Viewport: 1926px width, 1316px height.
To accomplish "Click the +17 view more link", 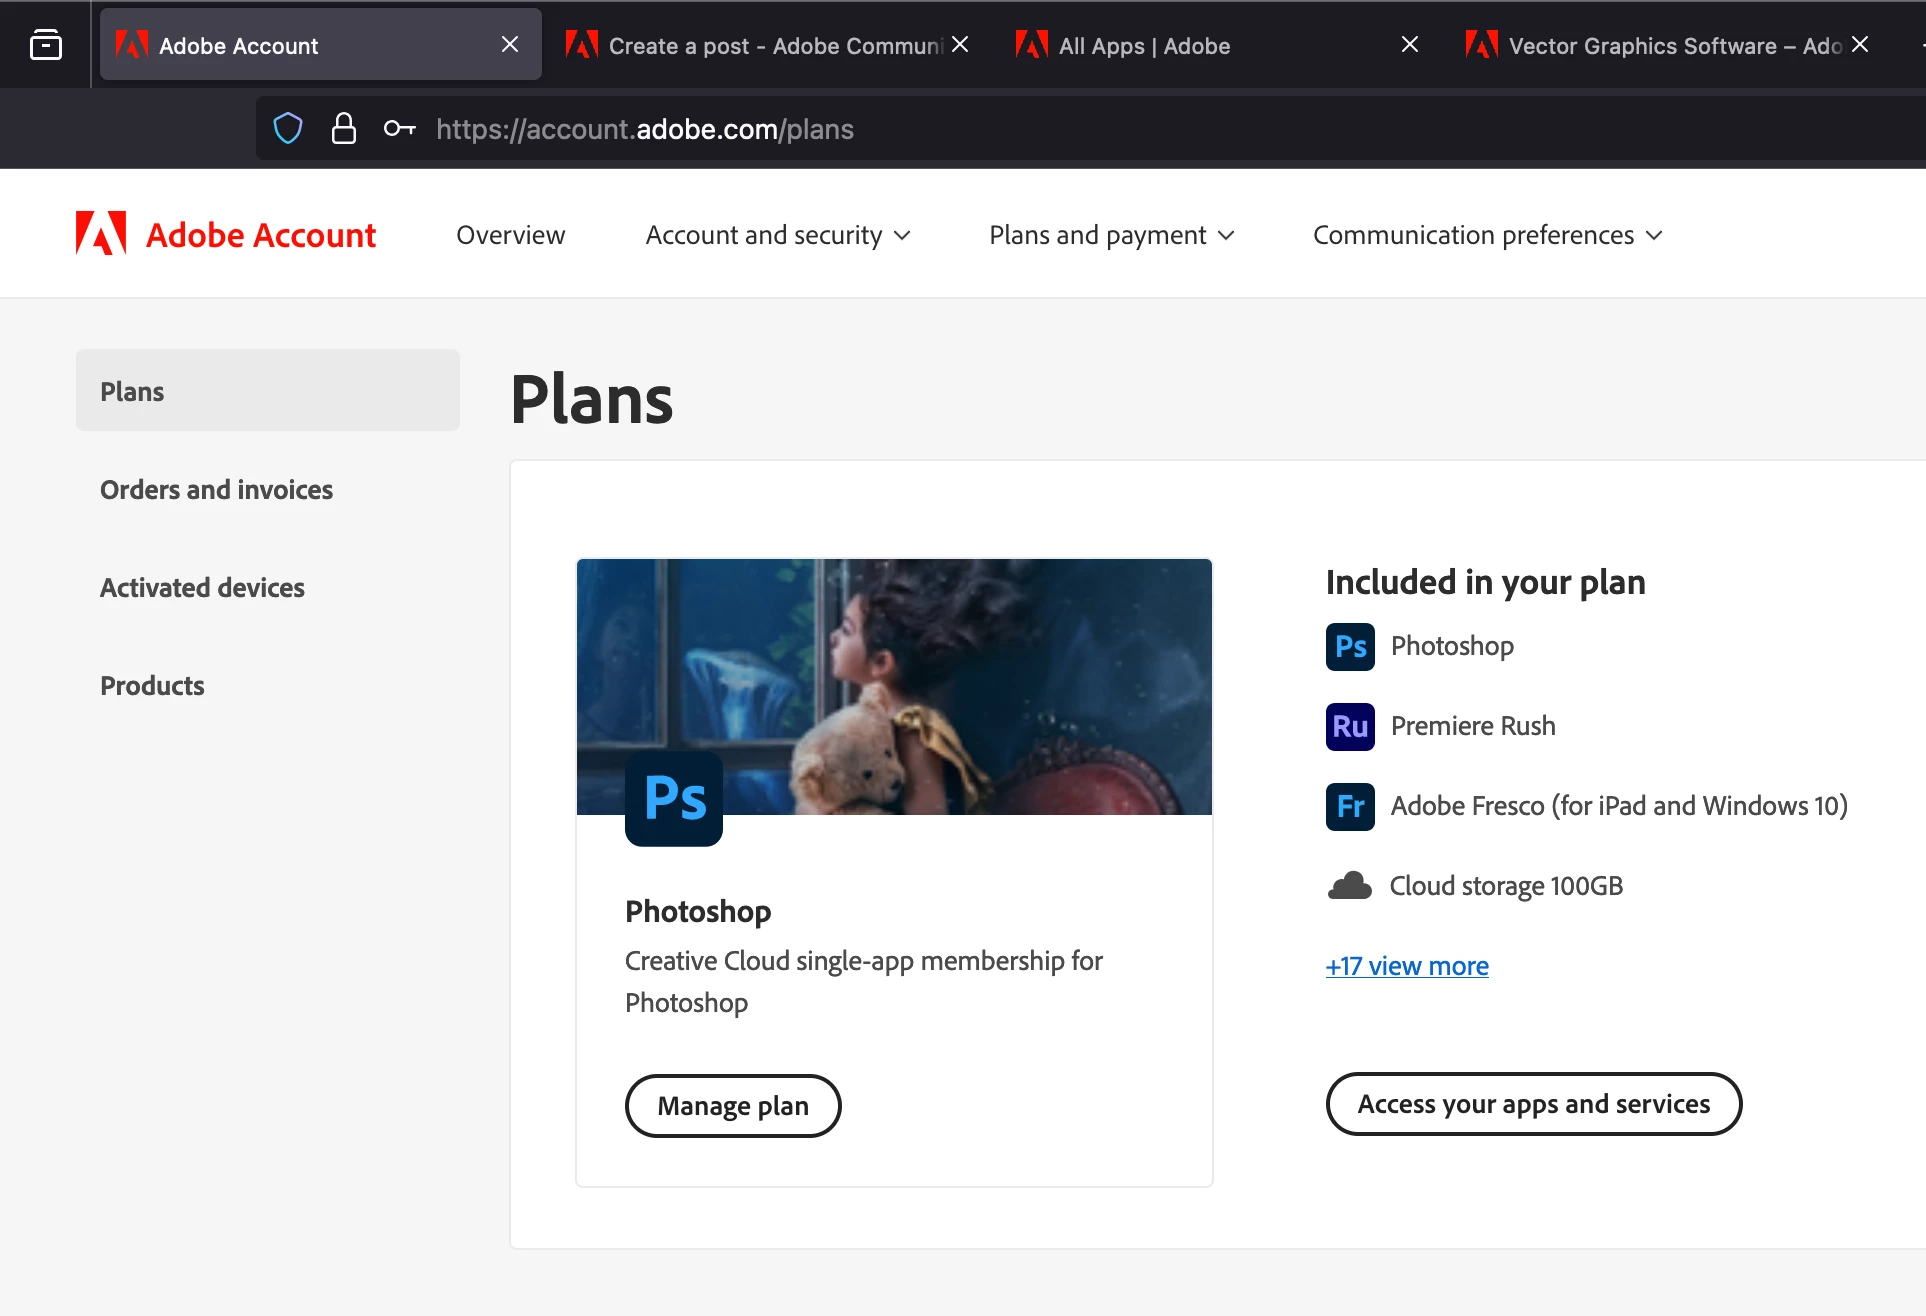I will (1406, 966).
